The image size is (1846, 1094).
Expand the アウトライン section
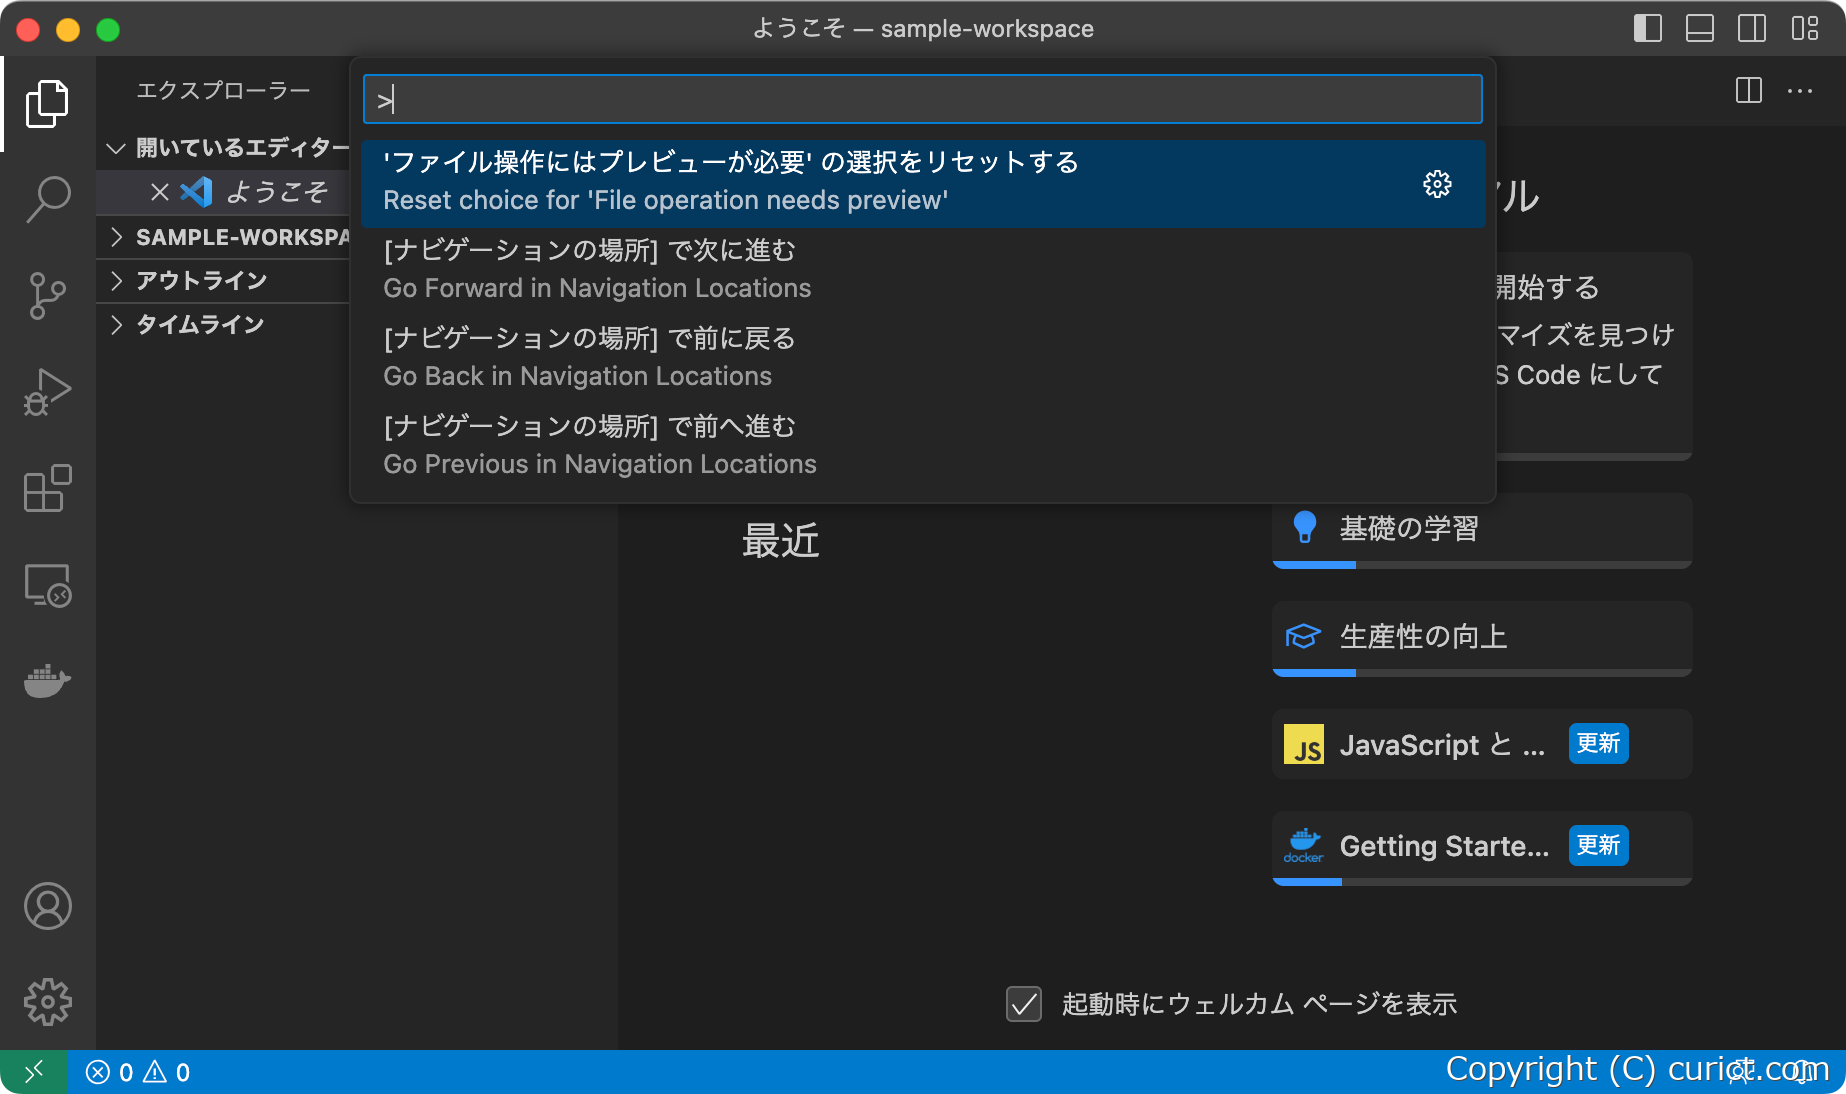pos(116,281)
